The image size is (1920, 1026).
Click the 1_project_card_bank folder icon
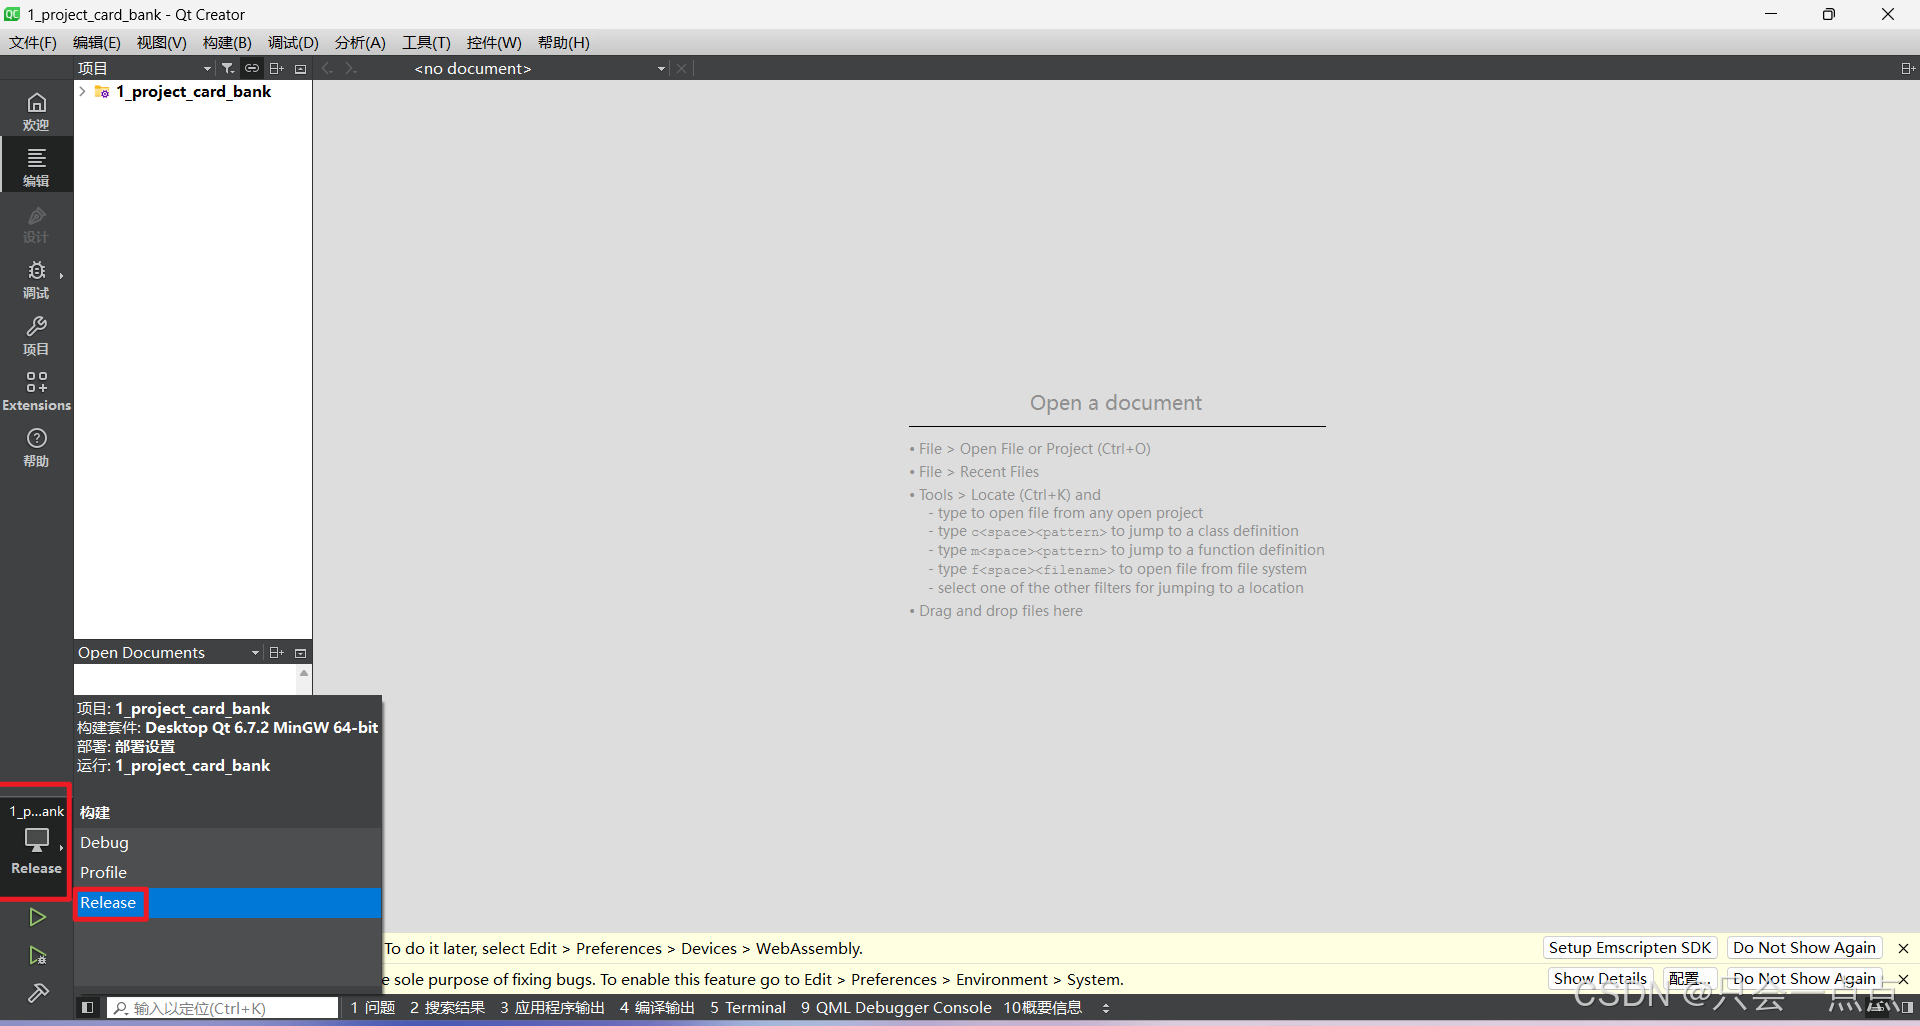tap(101, 92)
